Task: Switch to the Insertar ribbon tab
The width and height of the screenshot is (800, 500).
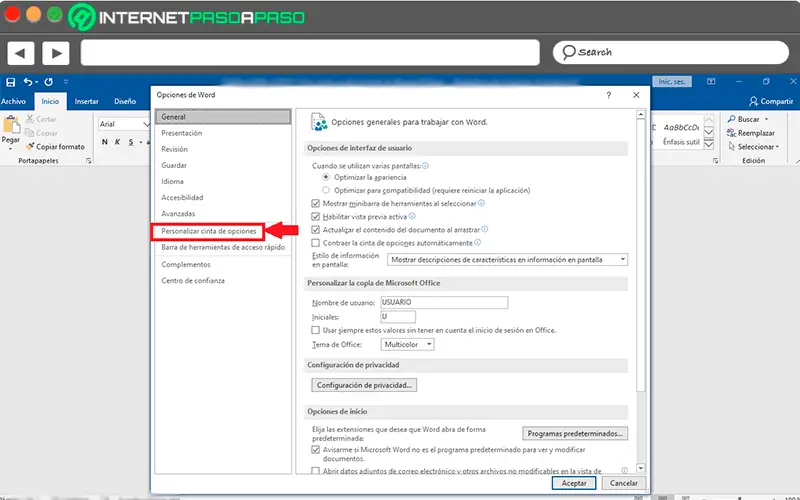Action: [x=86, y=101]
